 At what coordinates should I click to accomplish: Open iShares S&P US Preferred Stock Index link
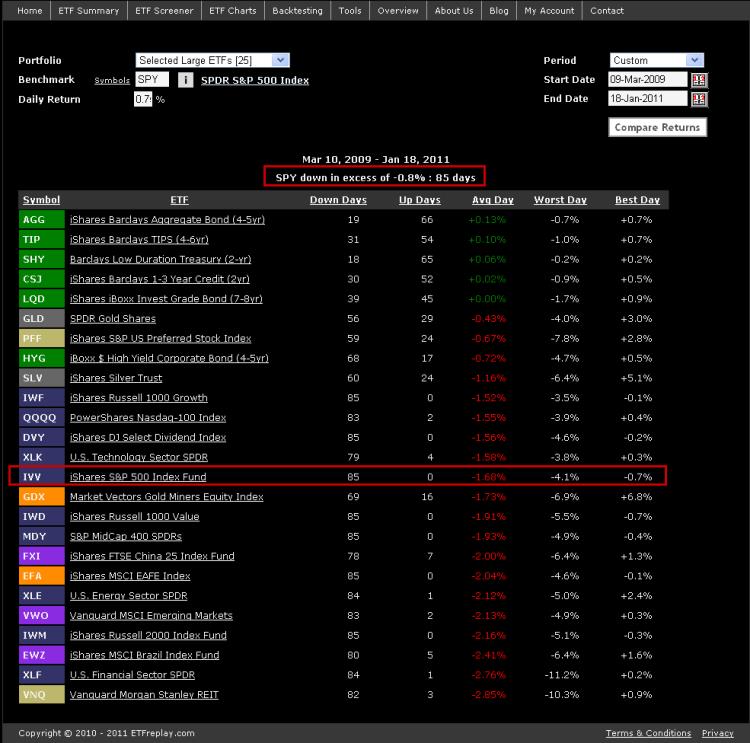tap(160, 338)
